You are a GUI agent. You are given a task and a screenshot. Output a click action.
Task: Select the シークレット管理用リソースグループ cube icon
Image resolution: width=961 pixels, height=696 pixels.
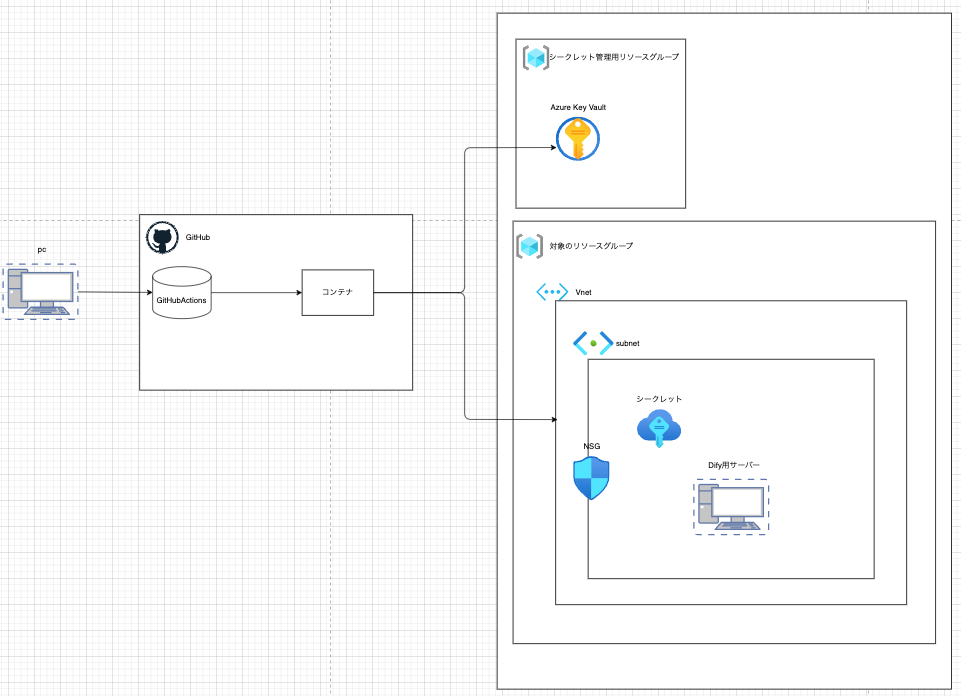pos(535,57)
